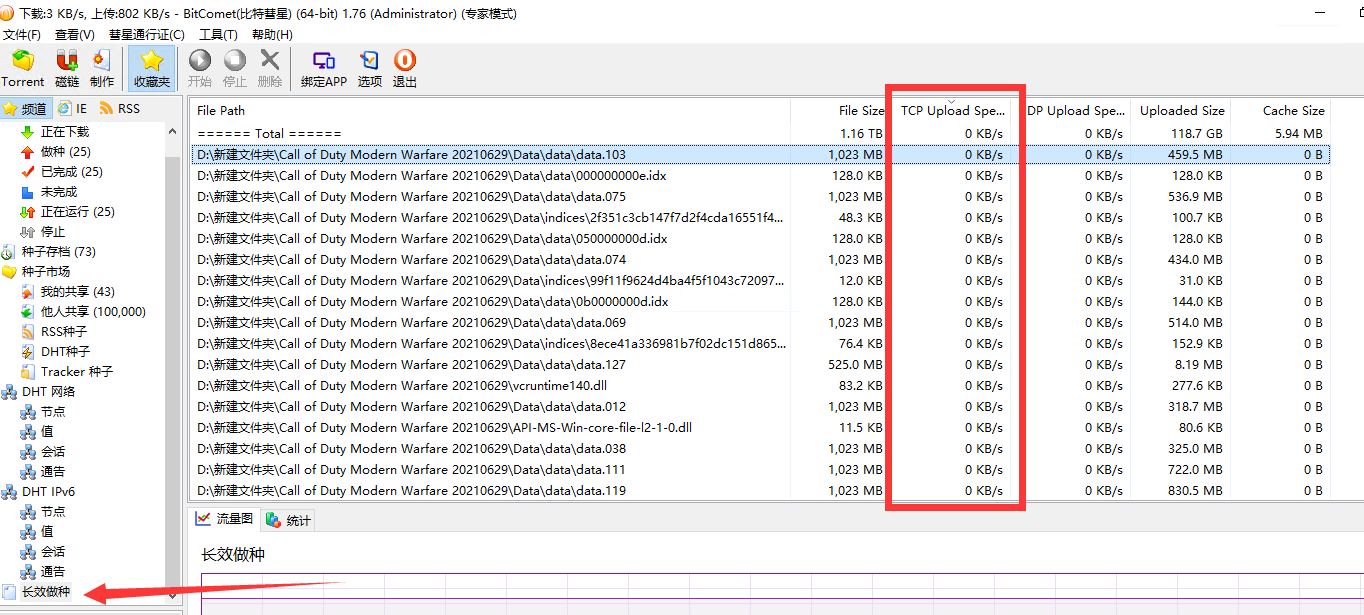Select the data.127 file row
The image size is (1364, 615).
coord(760,364)
